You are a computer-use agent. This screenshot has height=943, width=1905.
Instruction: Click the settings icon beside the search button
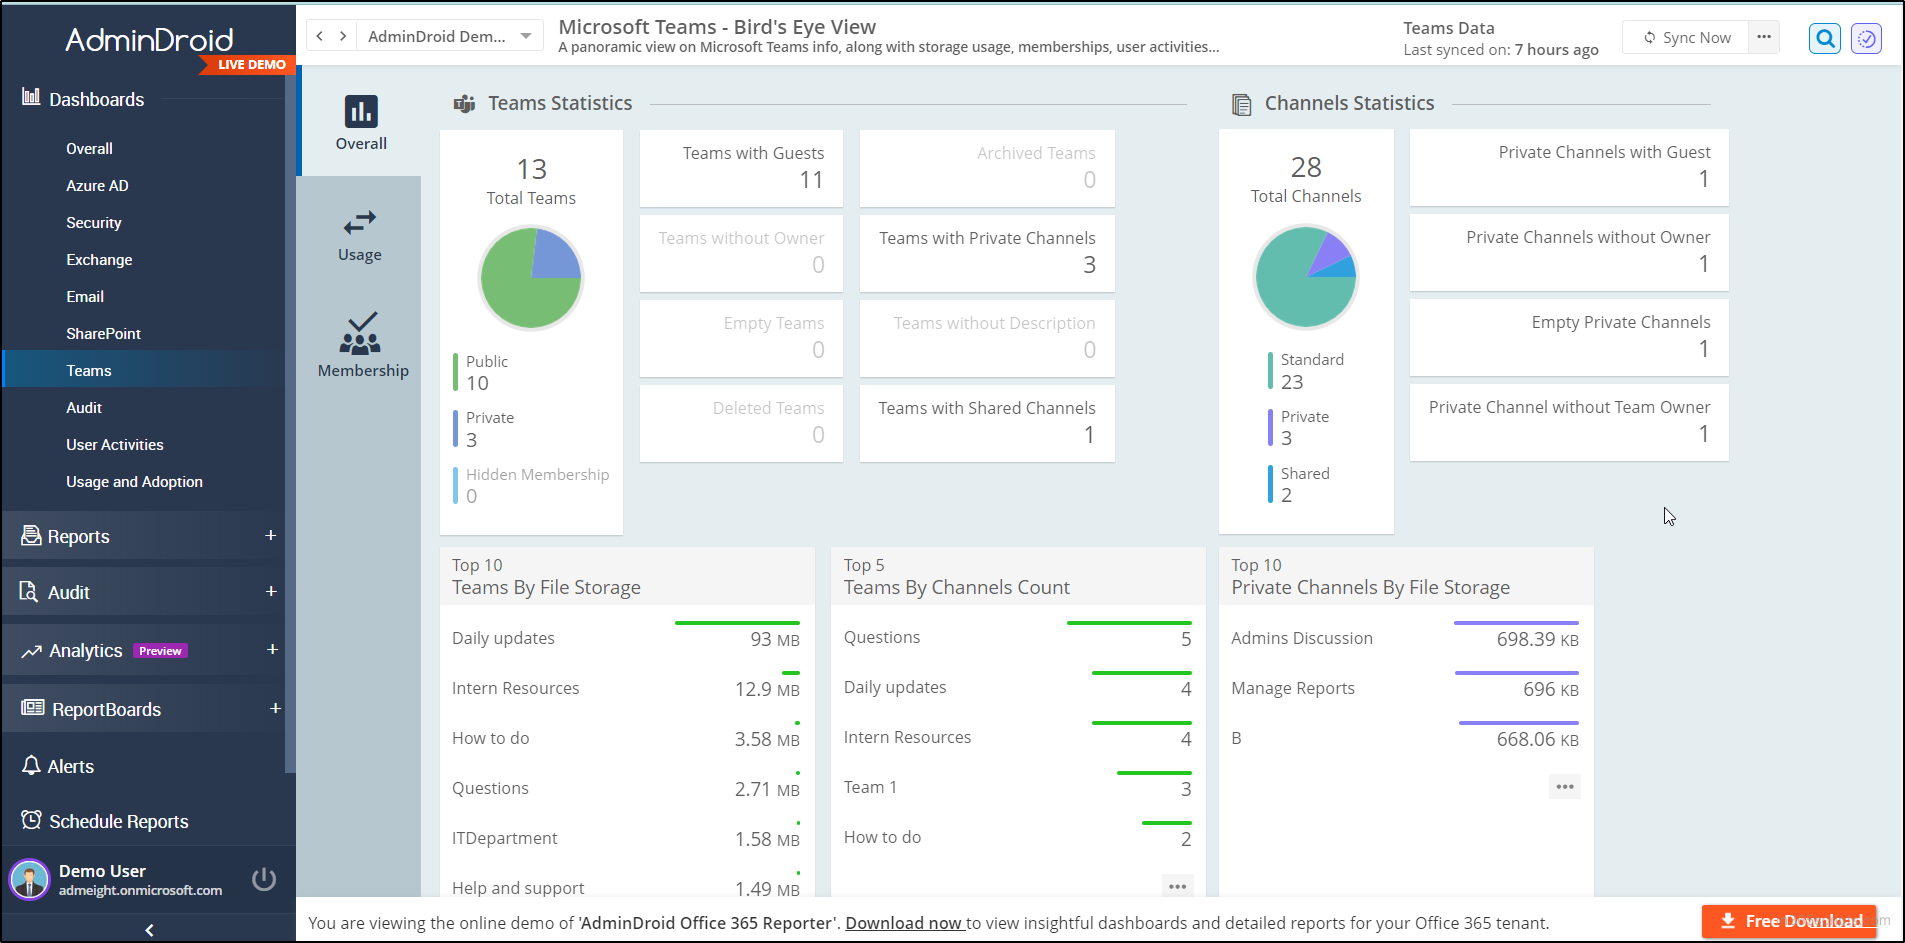[x=1866, y=38]
